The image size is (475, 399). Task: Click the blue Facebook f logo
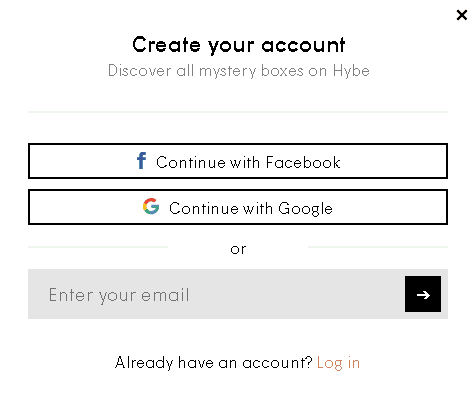[141, 161]
